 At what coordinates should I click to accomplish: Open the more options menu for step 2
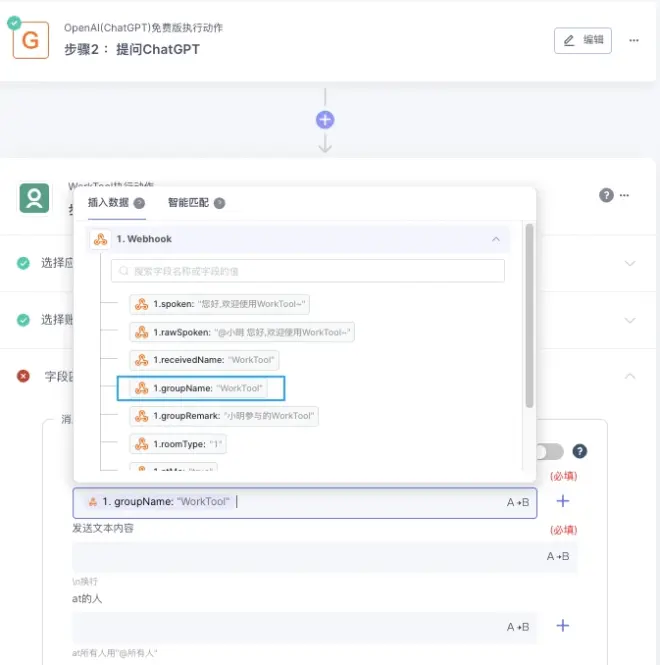click(634, 40)
